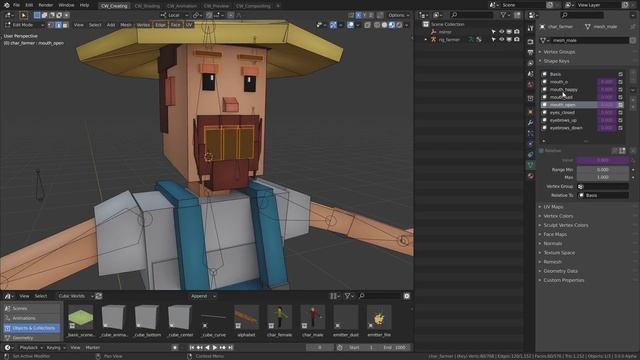Toggle mirror object selectability arrow
This screenshot has width=640, height=360.
point(494,32)
